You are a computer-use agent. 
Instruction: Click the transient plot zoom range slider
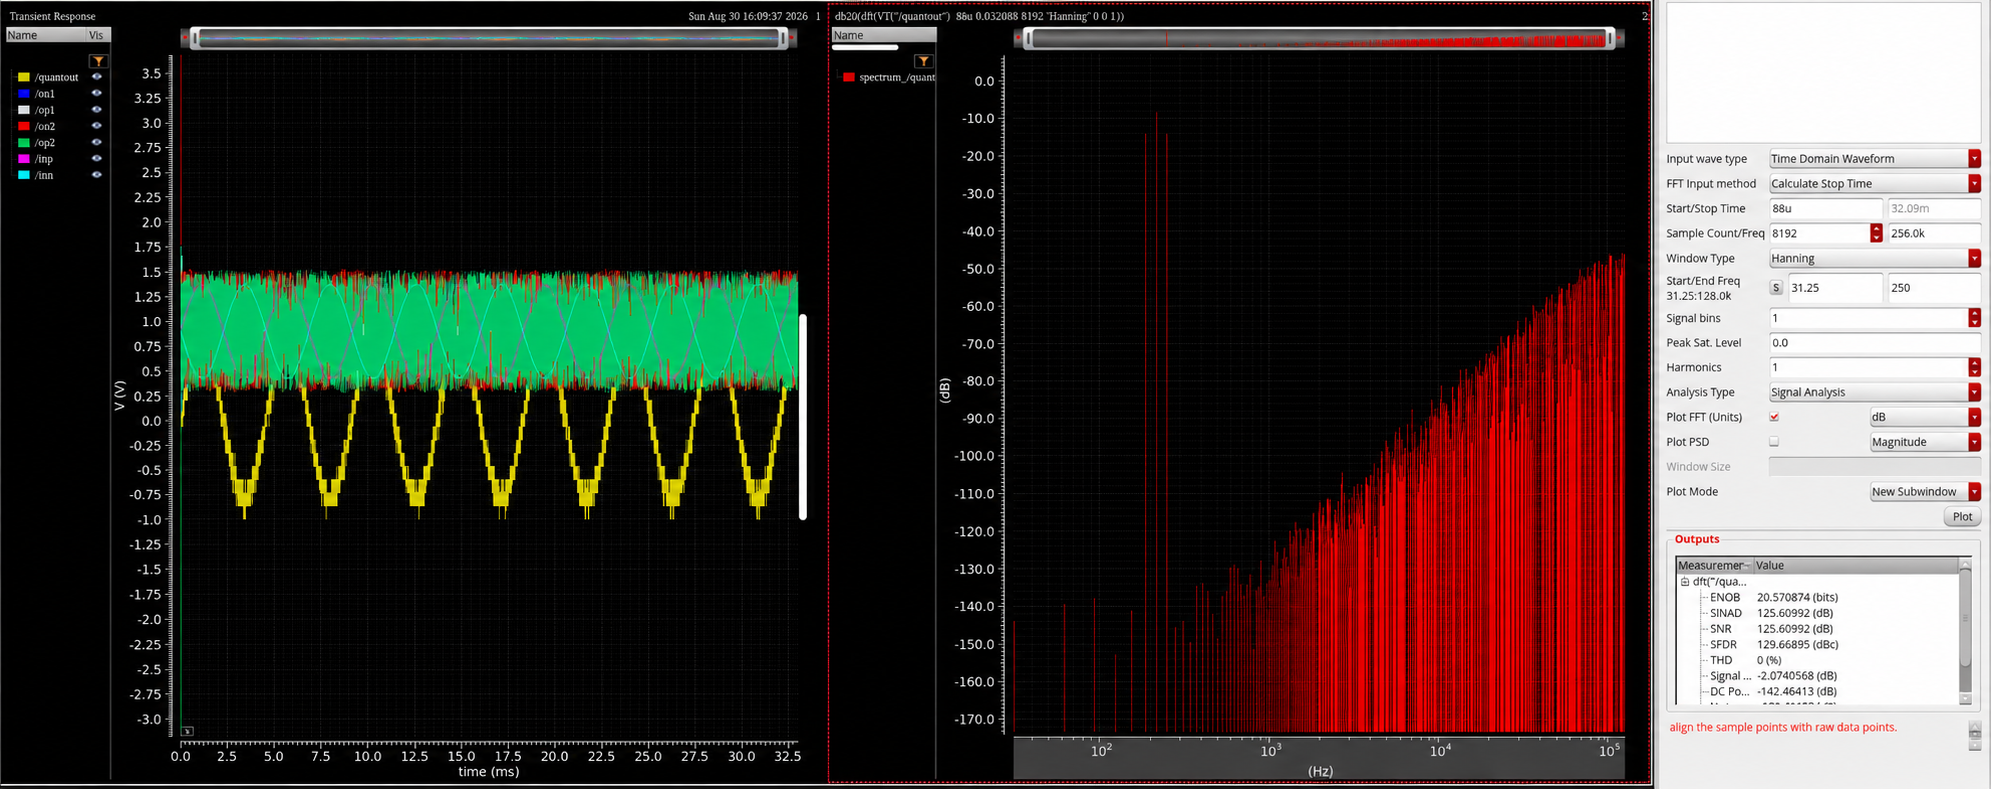point(489,38)
